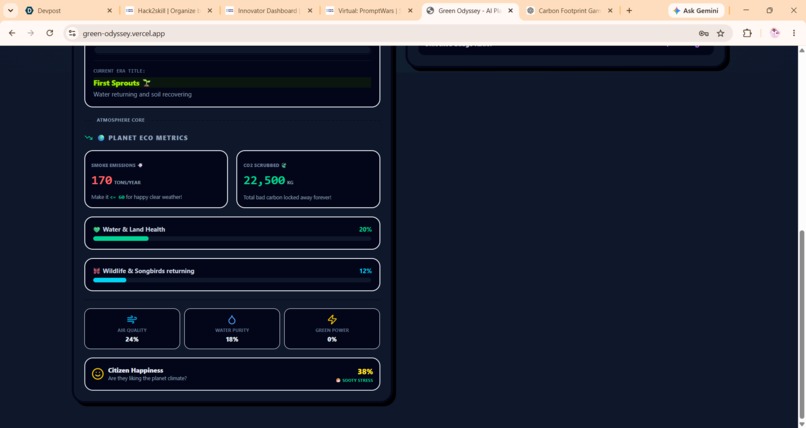Click the browser forward arrow
The width and height of the screenshot is (806, 428).
tap(30, 33)
